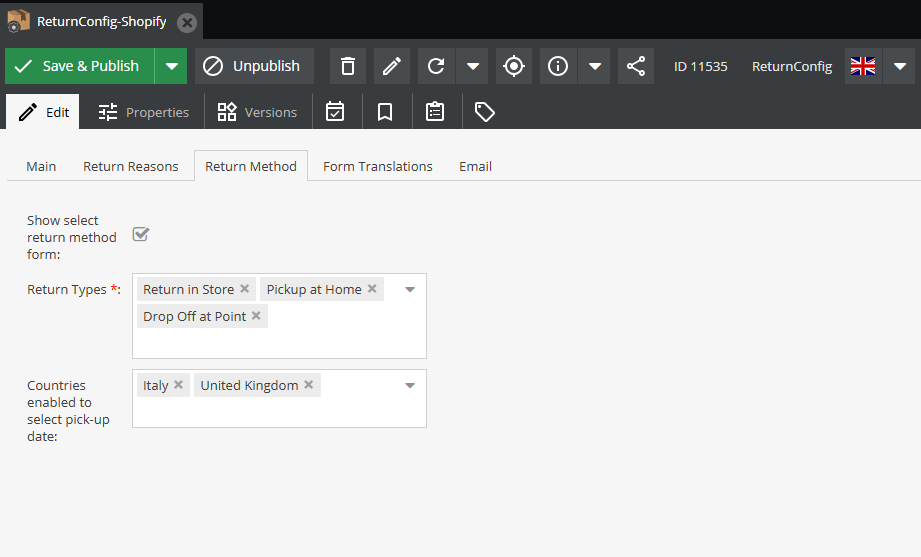Click the share icon
The height and width of the screenshot is (557, 921).
point(636,66)
